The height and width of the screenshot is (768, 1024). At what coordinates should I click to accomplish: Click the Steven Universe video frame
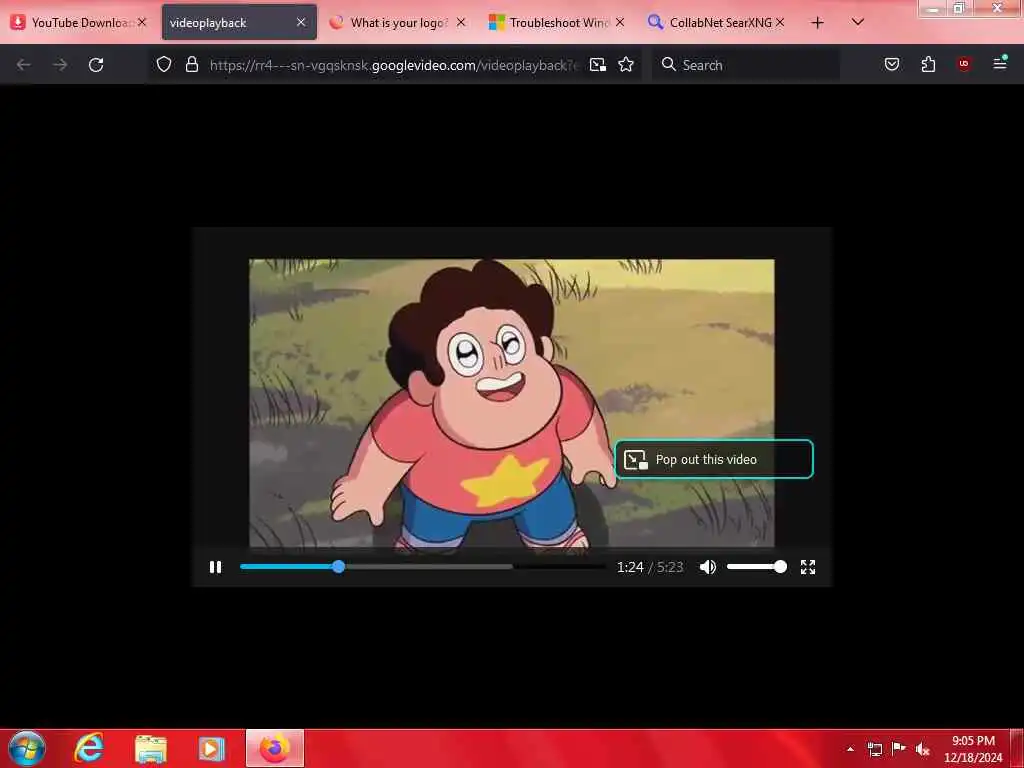511,402
